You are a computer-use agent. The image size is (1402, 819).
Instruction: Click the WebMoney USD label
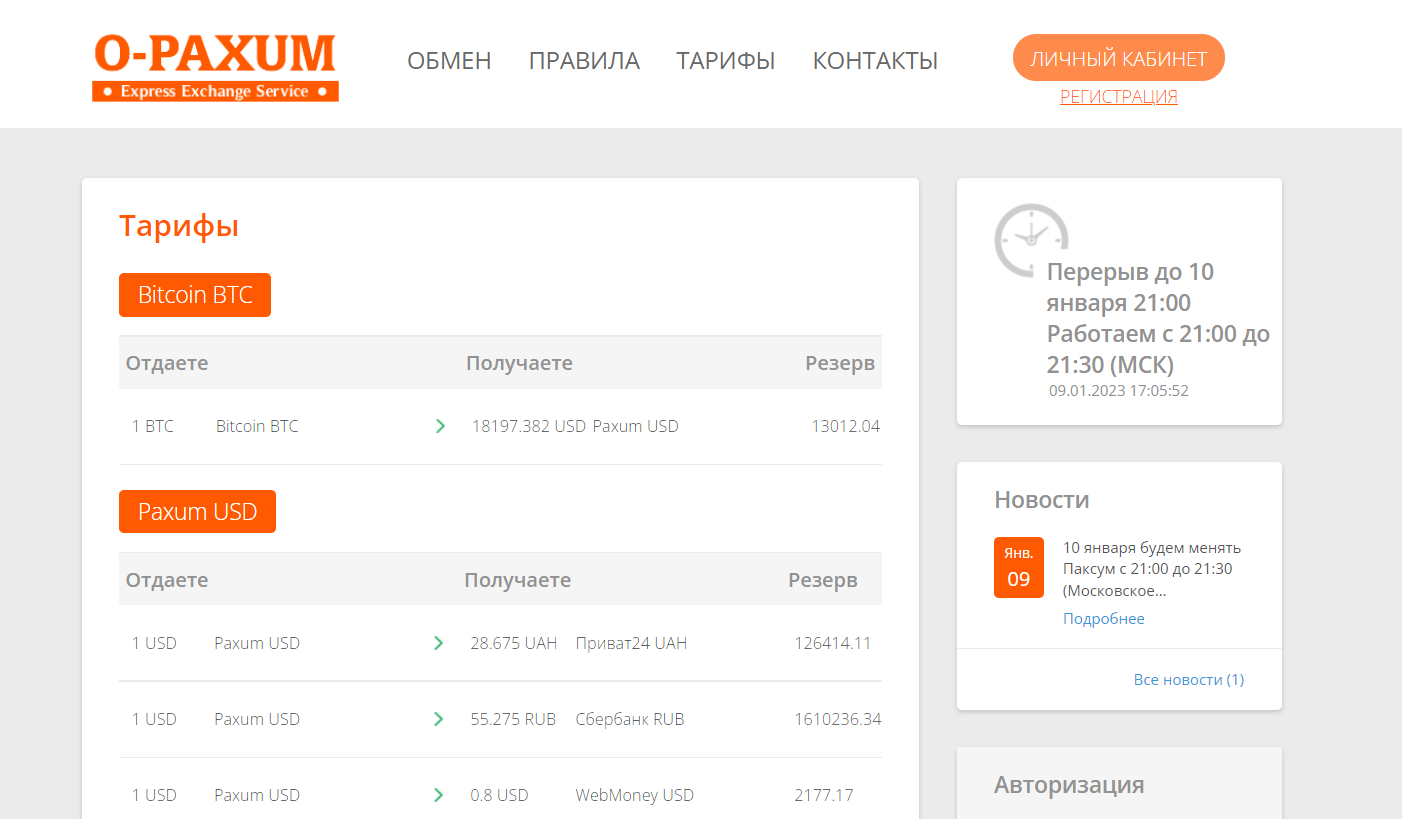(x=635, y=795)
